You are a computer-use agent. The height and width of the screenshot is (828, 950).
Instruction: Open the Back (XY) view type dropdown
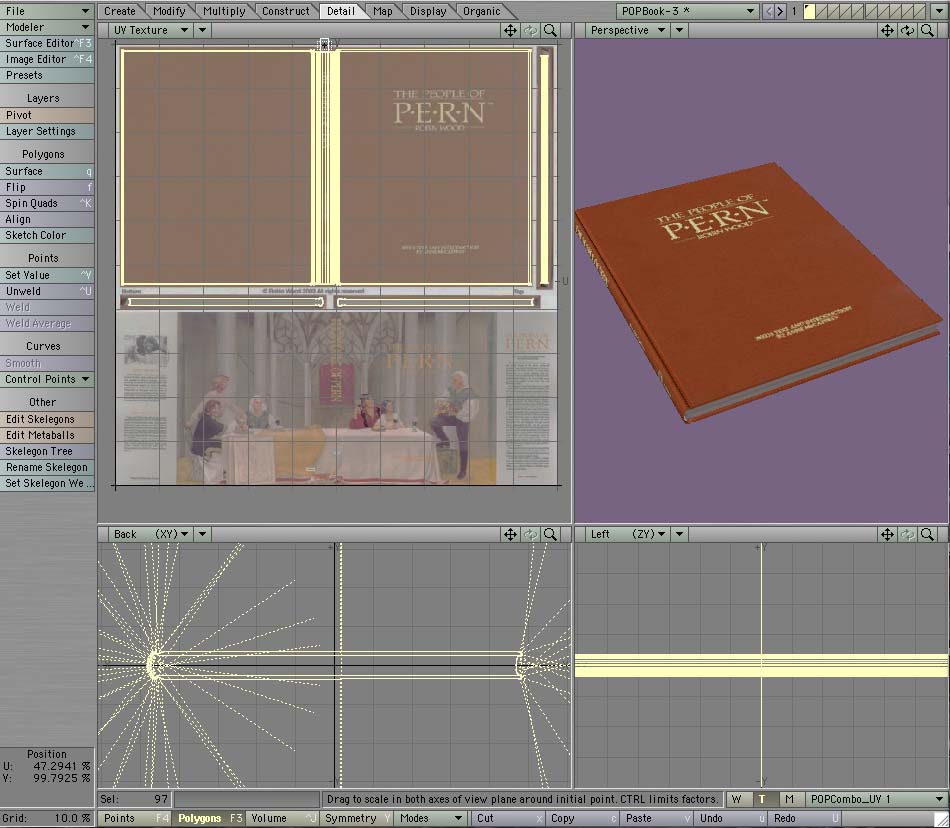[x=150, y=534]
